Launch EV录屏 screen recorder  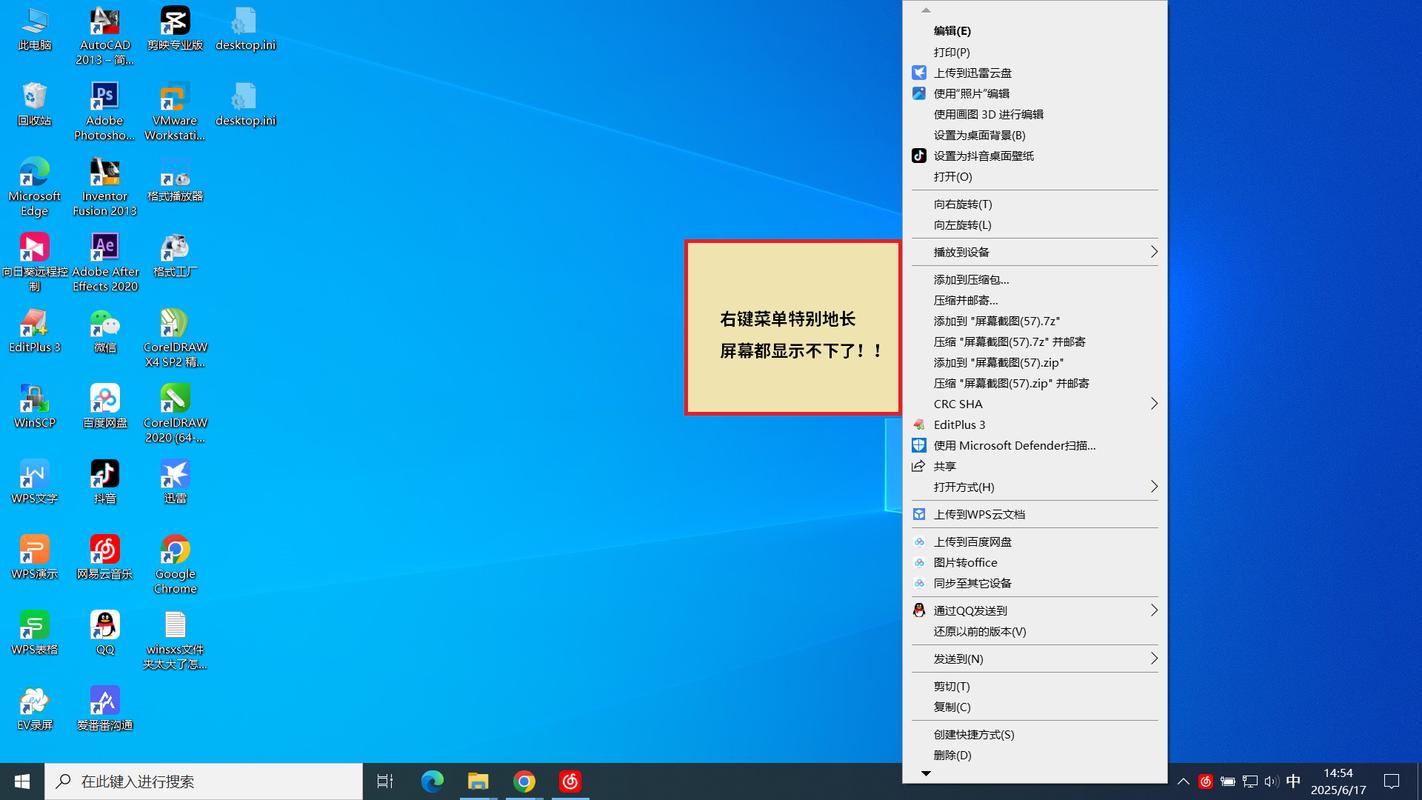click(34, 702)
